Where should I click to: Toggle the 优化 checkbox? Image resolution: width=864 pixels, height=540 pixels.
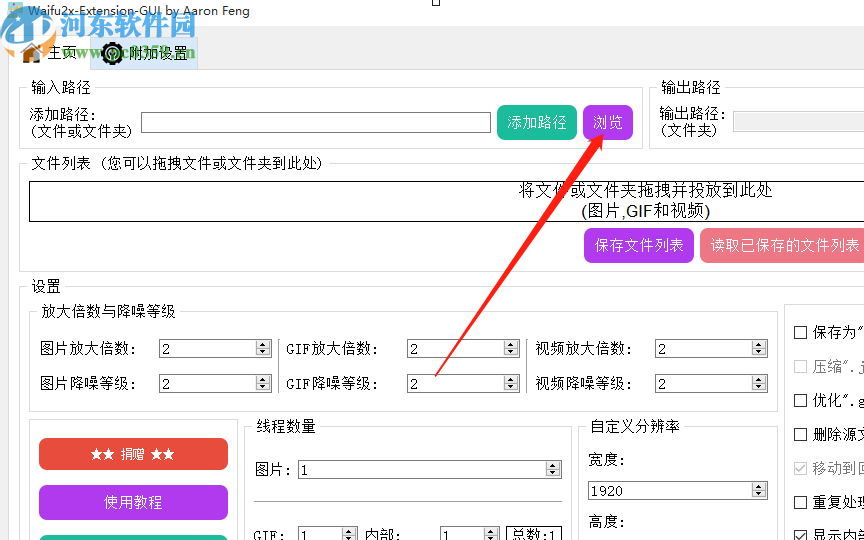[x=801, y=401]
